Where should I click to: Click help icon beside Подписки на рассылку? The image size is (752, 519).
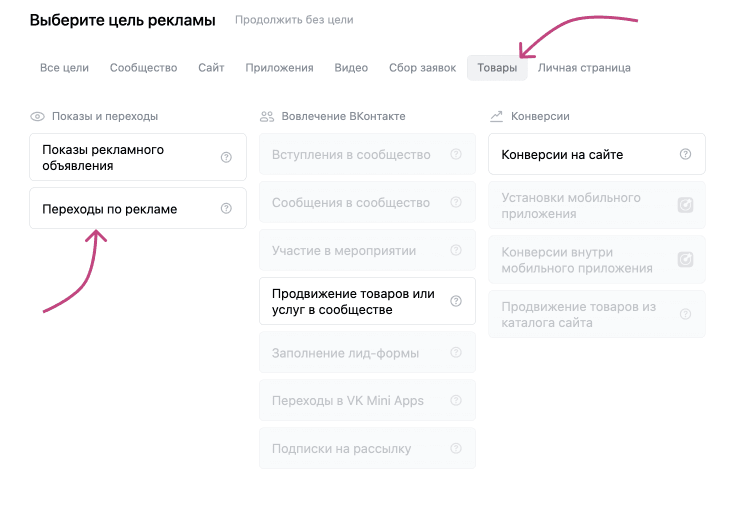click(456, 449)
